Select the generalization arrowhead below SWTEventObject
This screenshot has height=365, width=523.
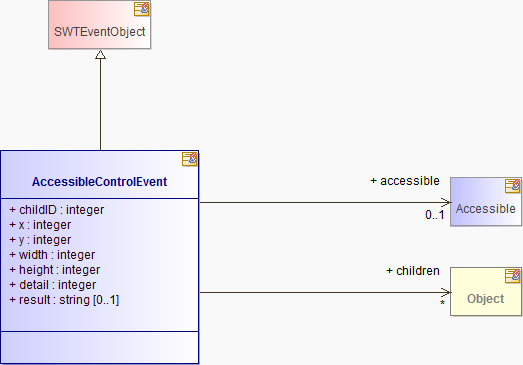point(100,55)
